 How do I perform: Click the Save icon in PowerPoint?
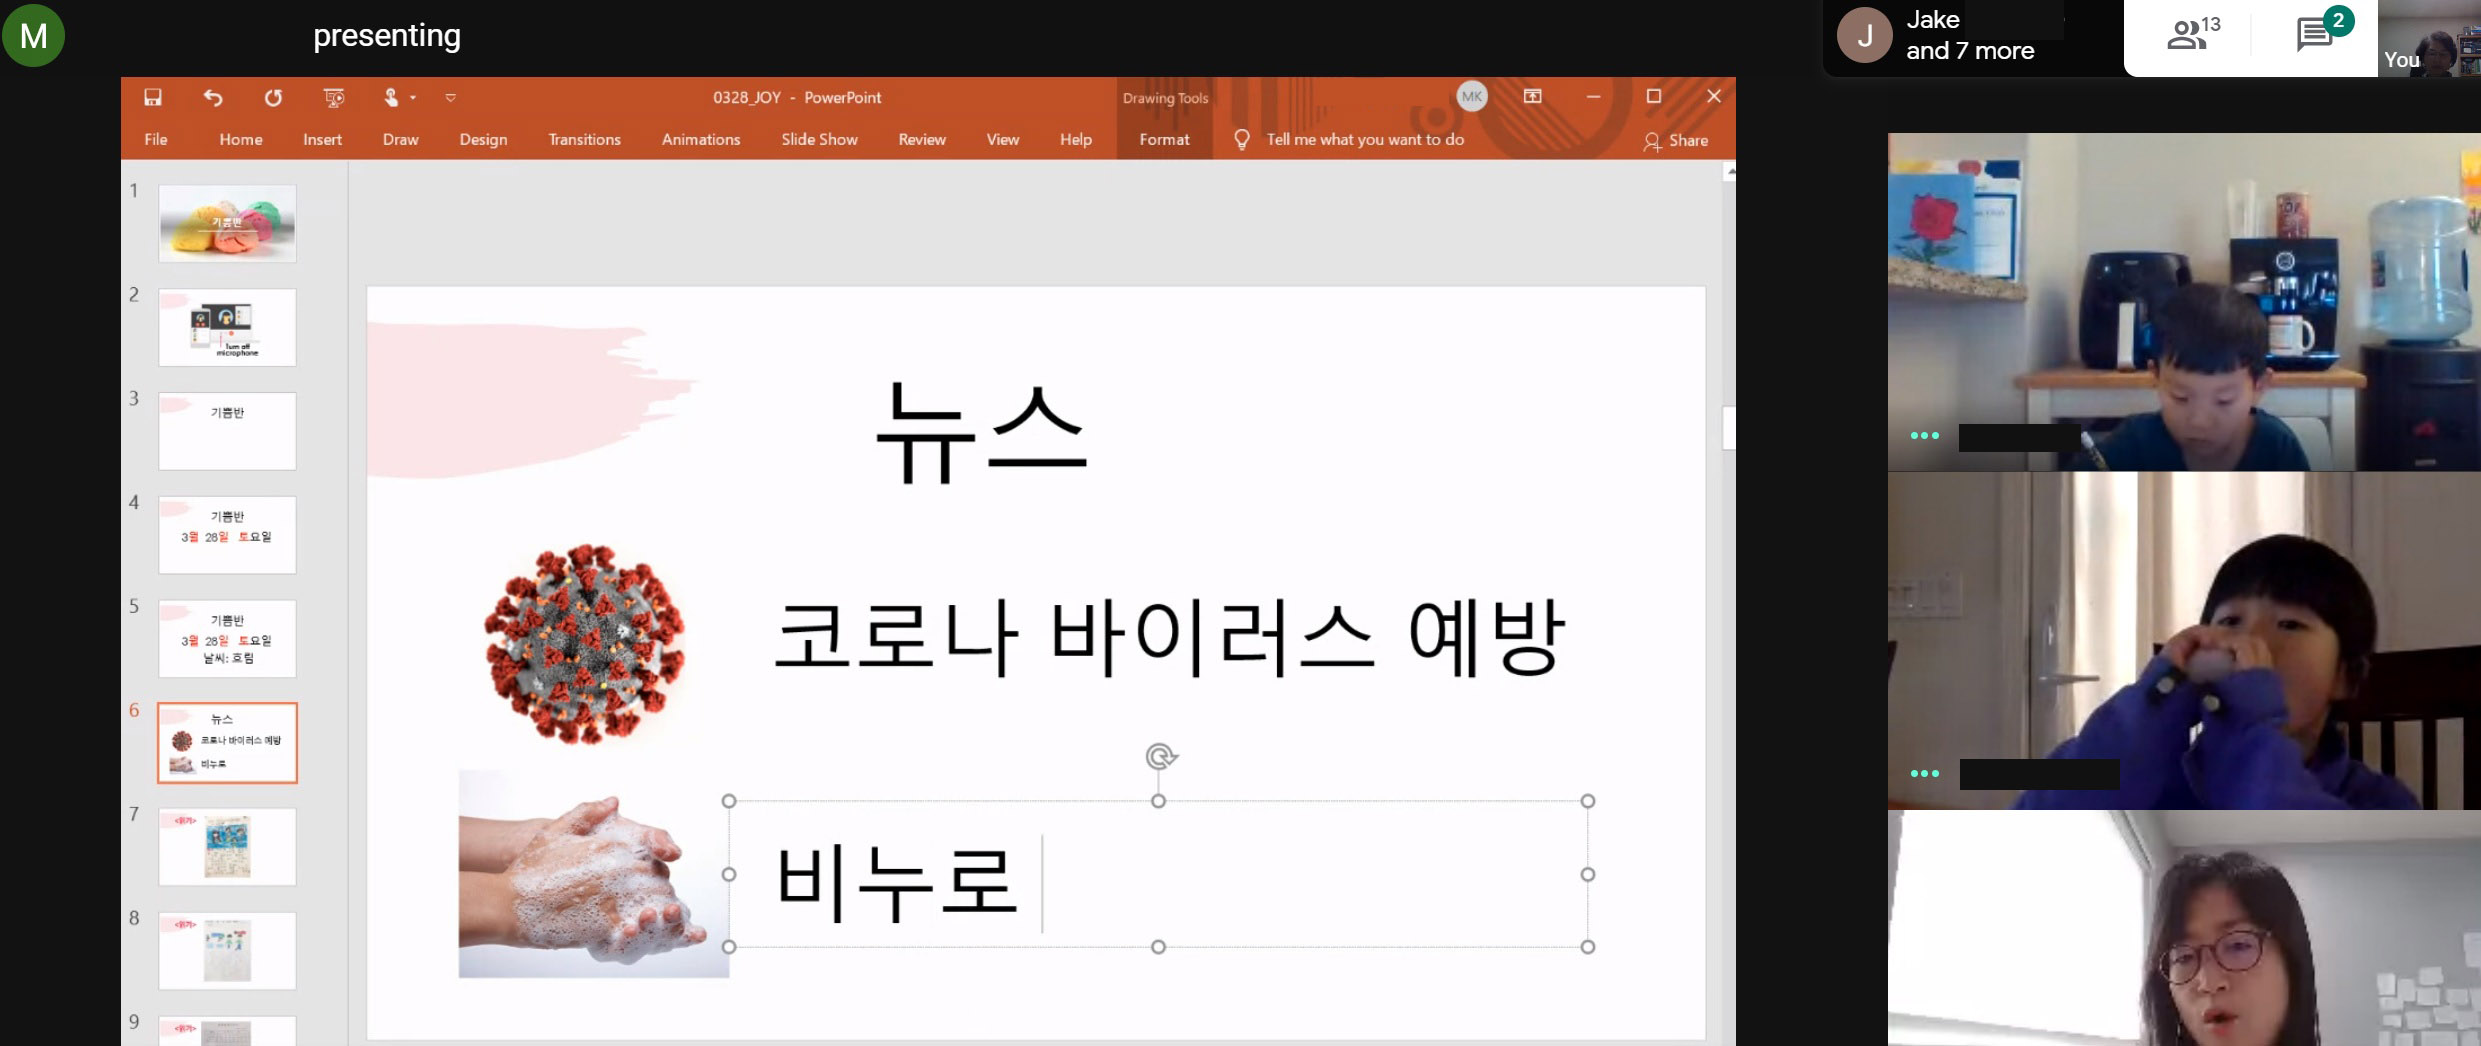[x=153, y=97]
